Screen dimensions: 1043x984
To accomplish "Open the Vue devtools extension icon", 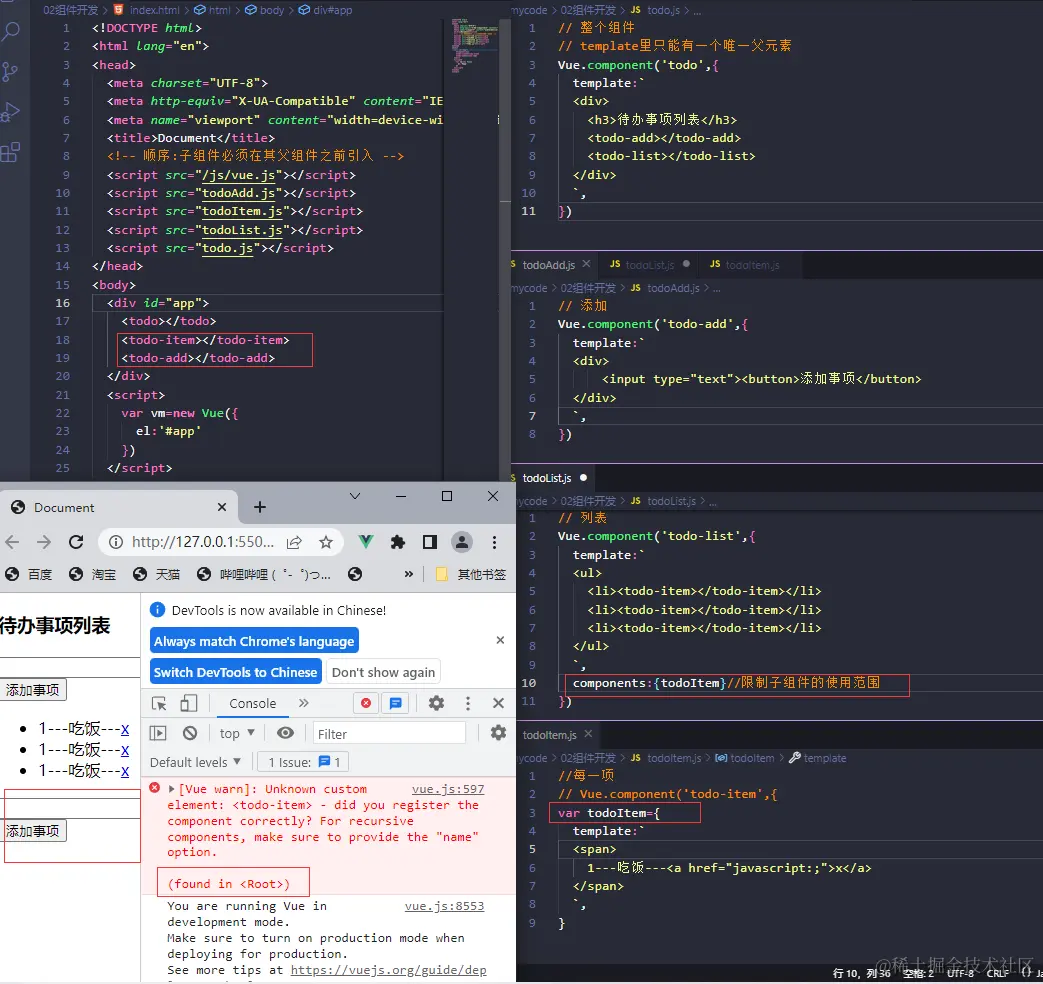I will click(x=366, y=542).
